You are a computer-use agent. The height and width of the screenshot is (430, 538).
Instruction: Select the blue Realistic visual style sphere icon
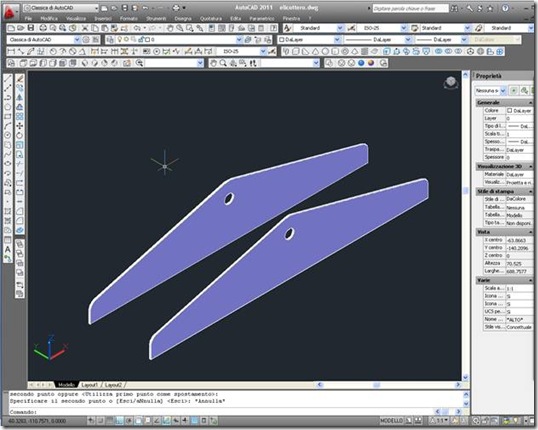point(361,63)
